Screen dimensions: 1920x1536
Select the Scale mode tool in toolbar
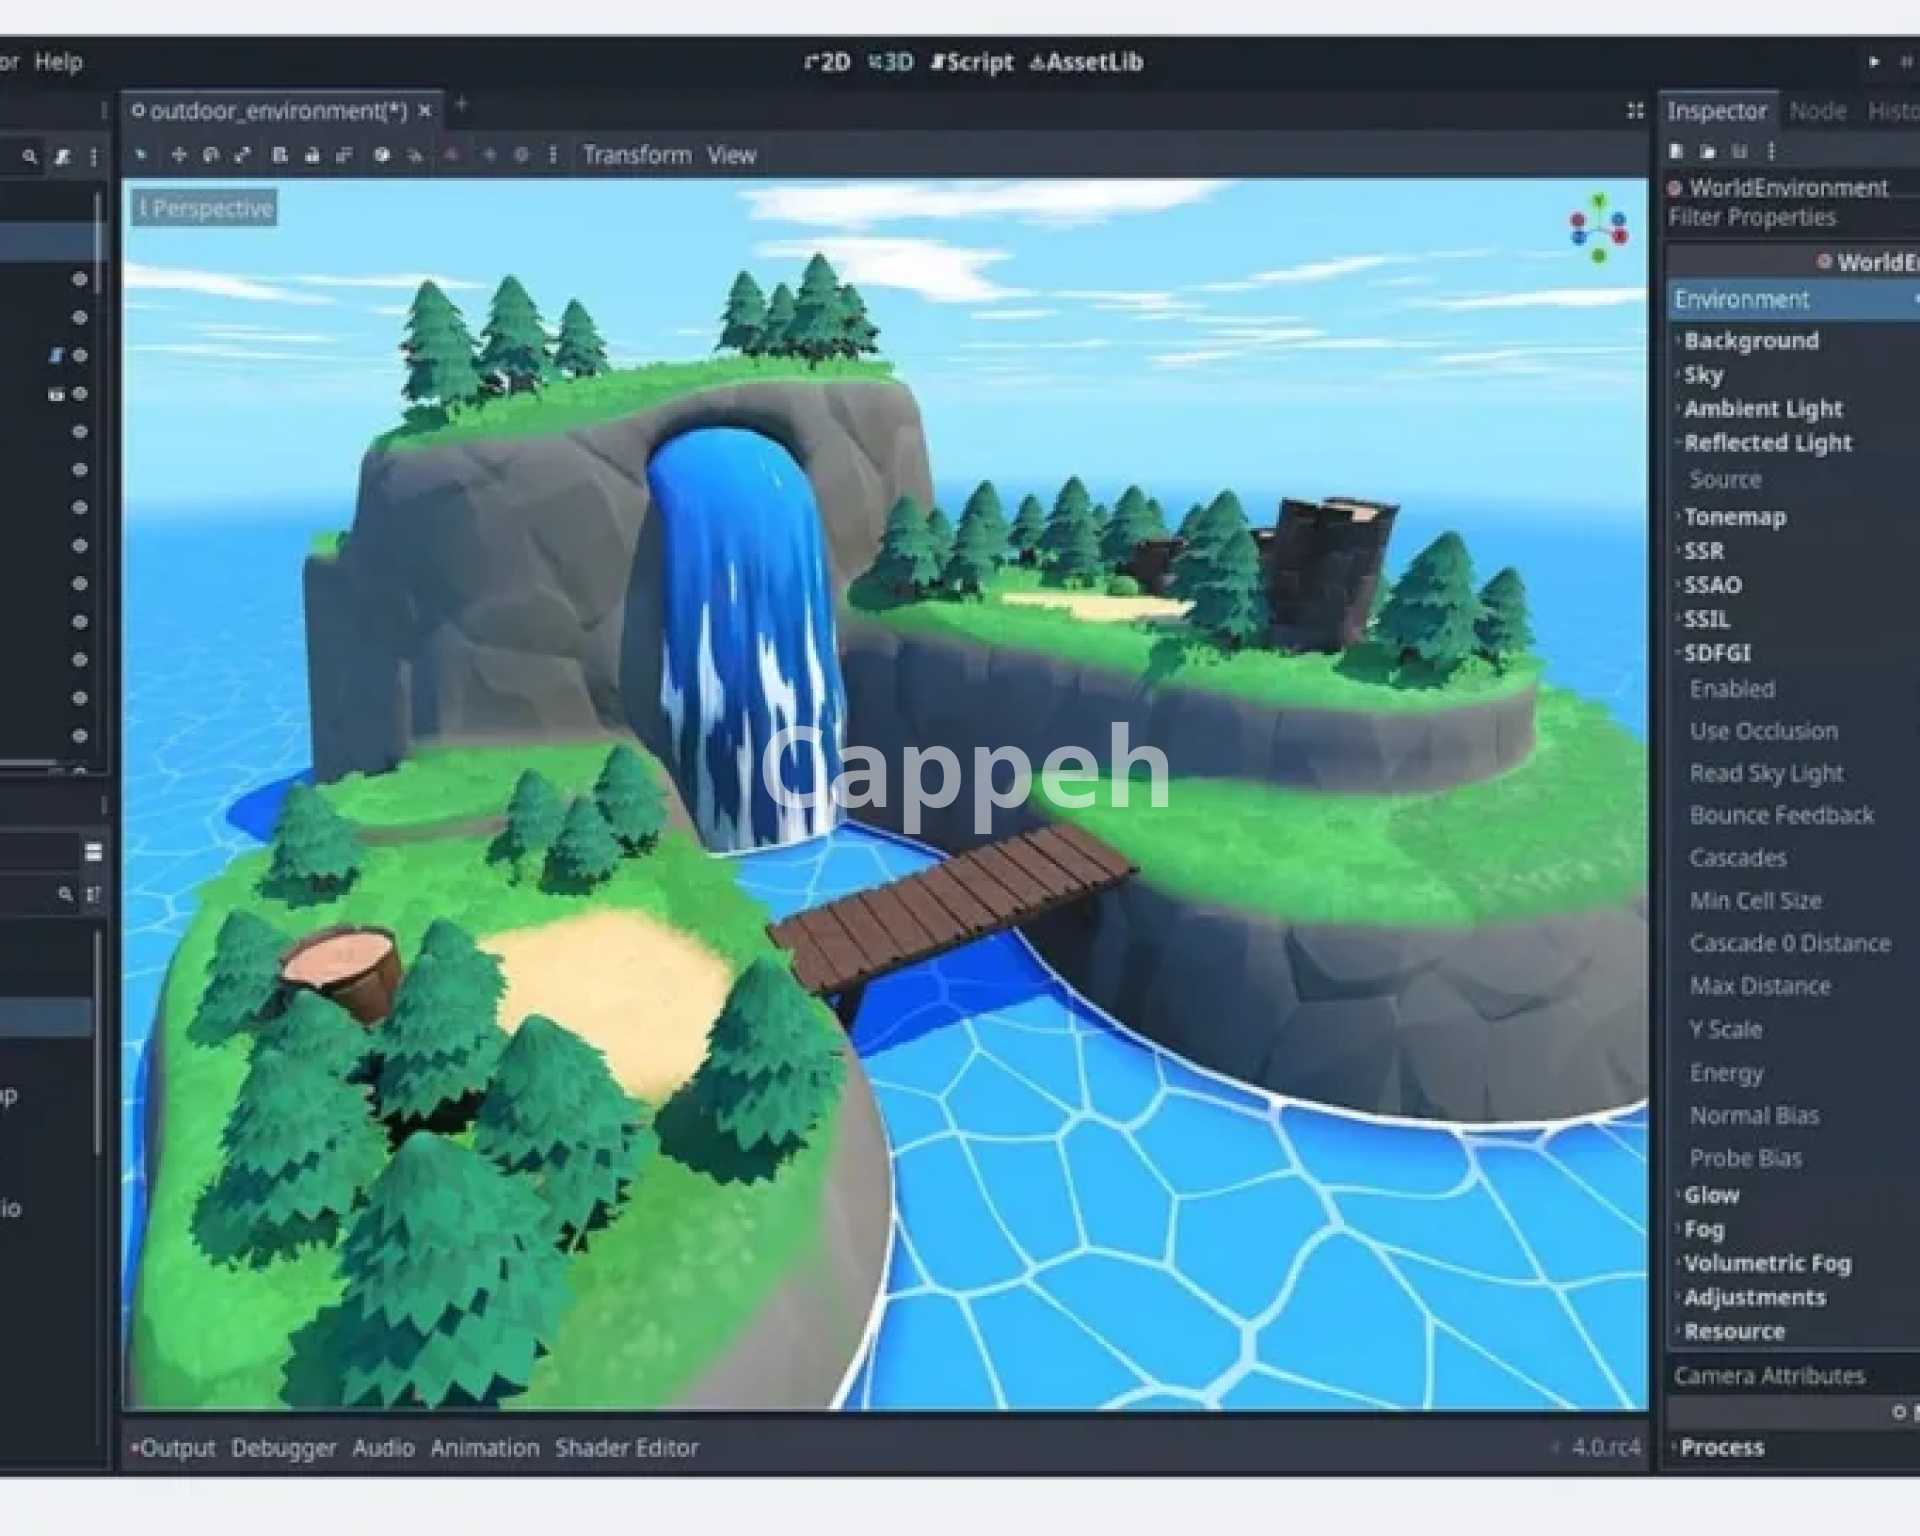243,155
